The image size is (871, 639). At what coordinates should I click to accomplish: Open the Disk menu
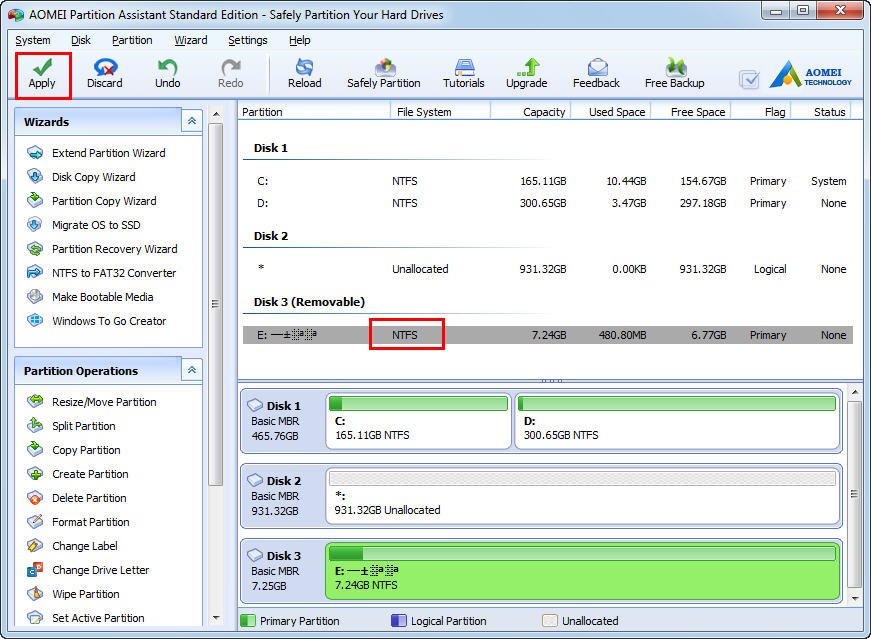(81, 40)
